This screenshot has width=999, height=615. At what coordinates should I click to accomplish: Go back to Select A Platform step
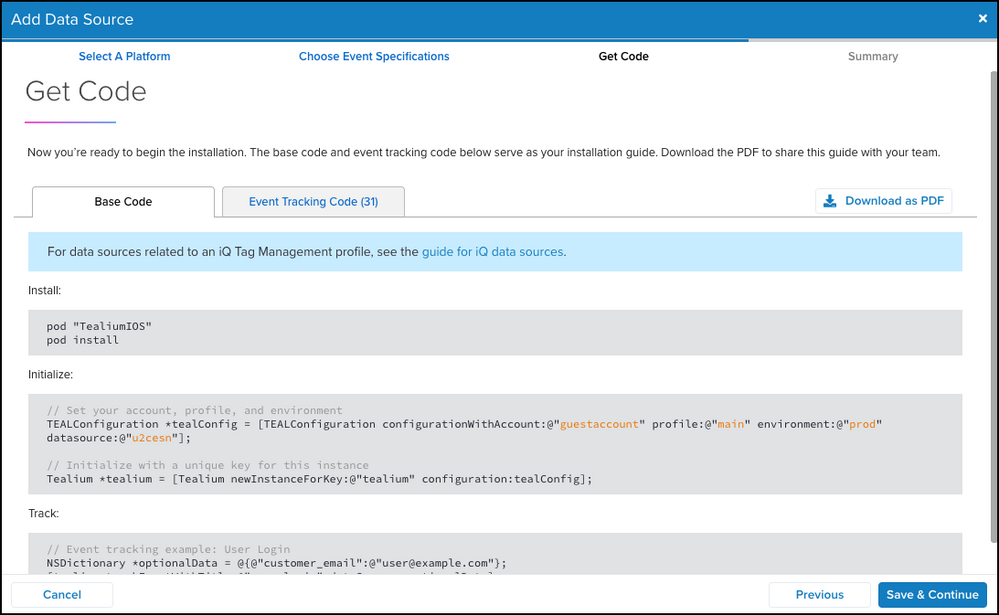[124, 57]
